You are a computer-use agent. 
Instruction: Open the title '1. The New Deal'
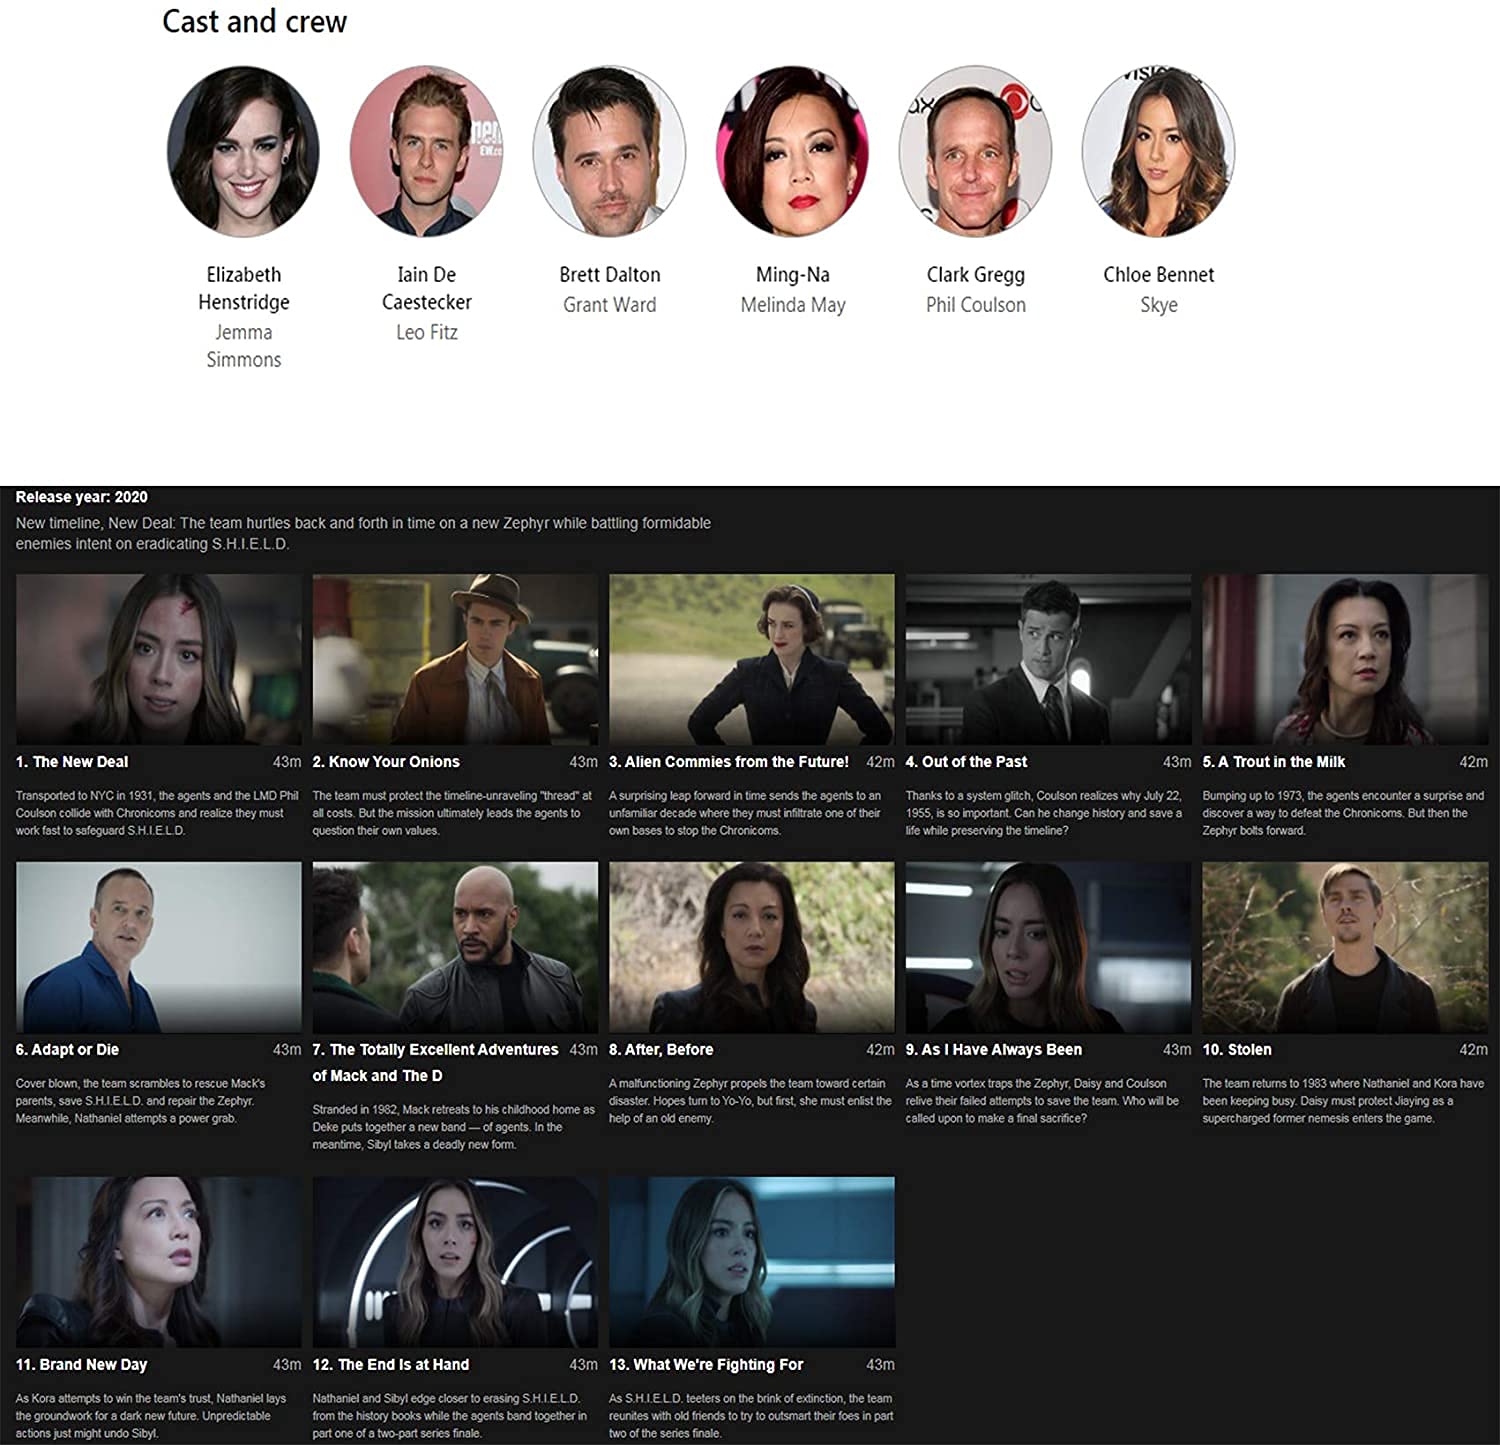point(72,762)
